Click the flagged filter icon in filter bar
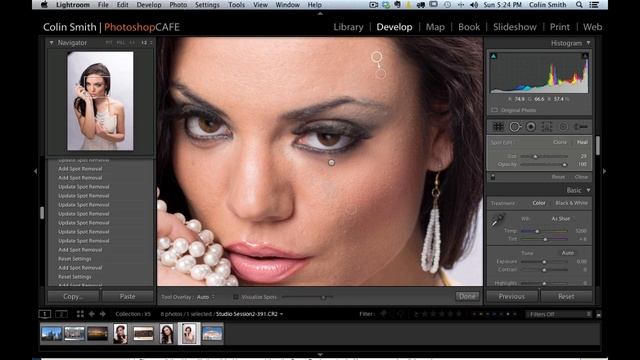Screen dimensions: 640x360 (384, 314)
